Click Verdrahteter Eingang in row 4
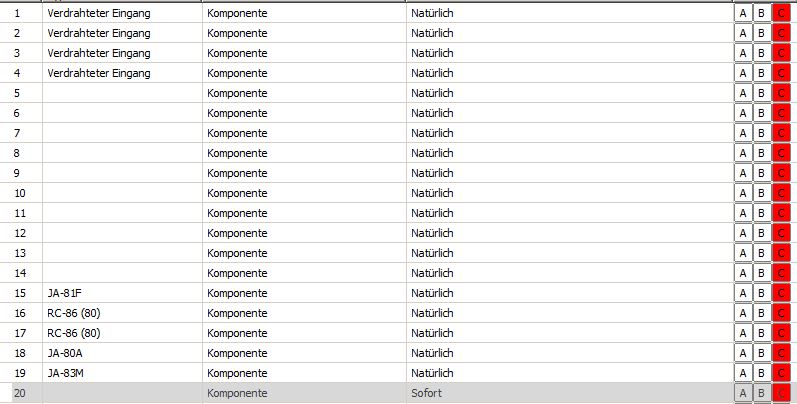Viewport: 797px width, 404px height. point(98,73)
